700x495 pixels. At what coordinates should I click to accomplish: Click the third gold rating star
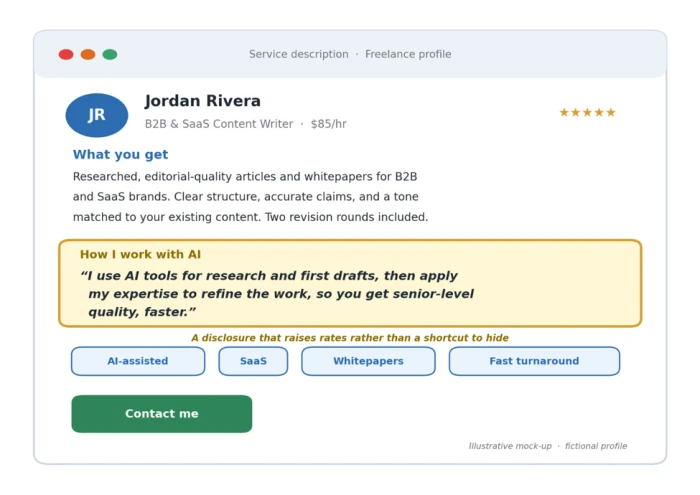click(x=588, y=112)
